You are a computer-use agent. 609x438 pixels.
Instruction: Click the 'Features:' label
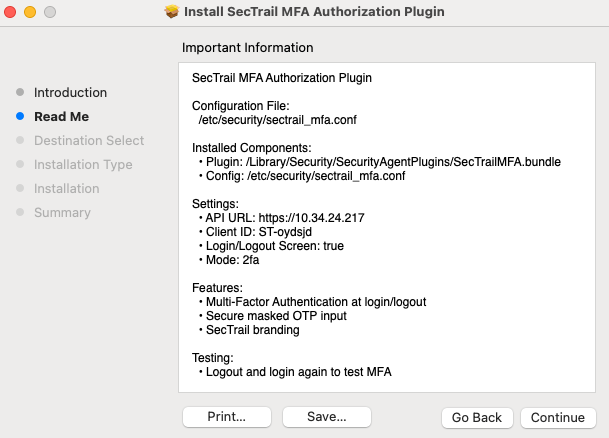(217, 287)
